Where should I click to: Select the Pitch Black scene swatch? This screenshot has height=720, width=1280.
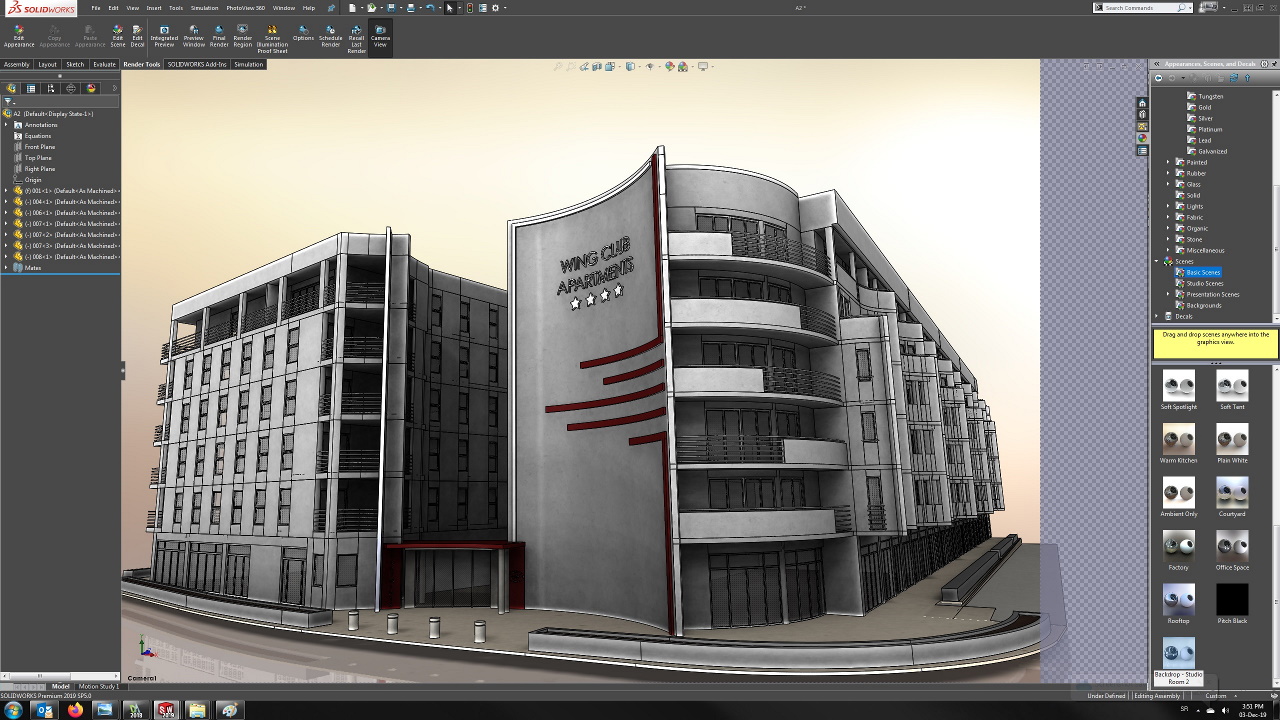[x=1232, y=600]
